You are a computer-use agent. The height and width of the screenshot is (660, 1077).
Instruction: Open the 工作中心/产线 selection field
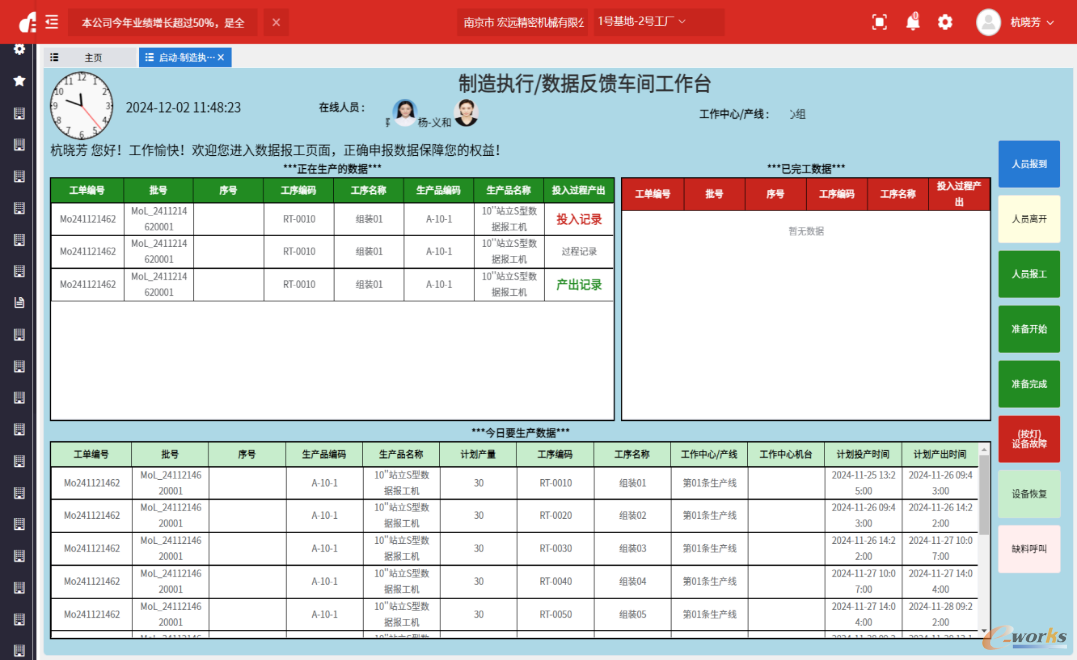point(797,113)
